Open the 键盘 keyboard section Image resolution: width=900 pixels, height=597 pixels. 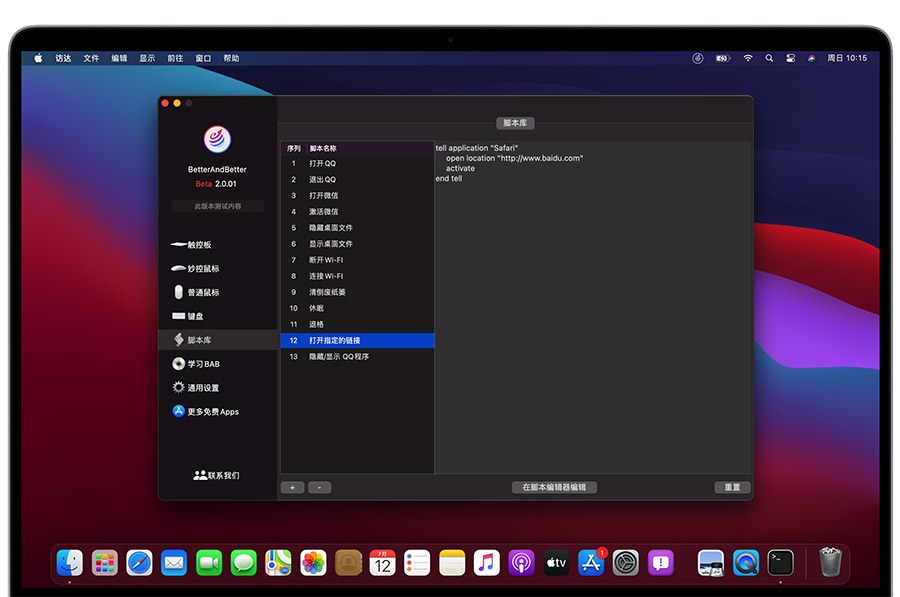(x=188, y=316)
